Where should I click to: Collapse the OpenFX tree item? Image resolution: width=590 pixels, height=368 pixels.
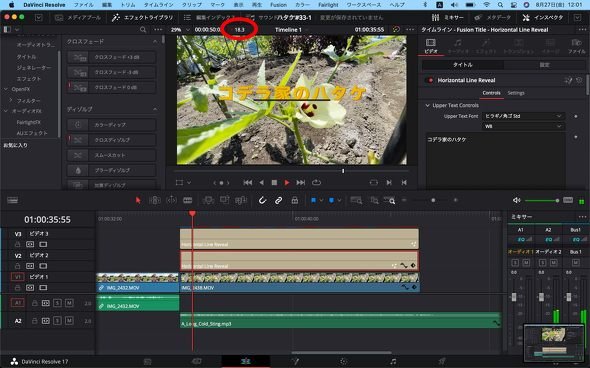(x=6, y=89)
